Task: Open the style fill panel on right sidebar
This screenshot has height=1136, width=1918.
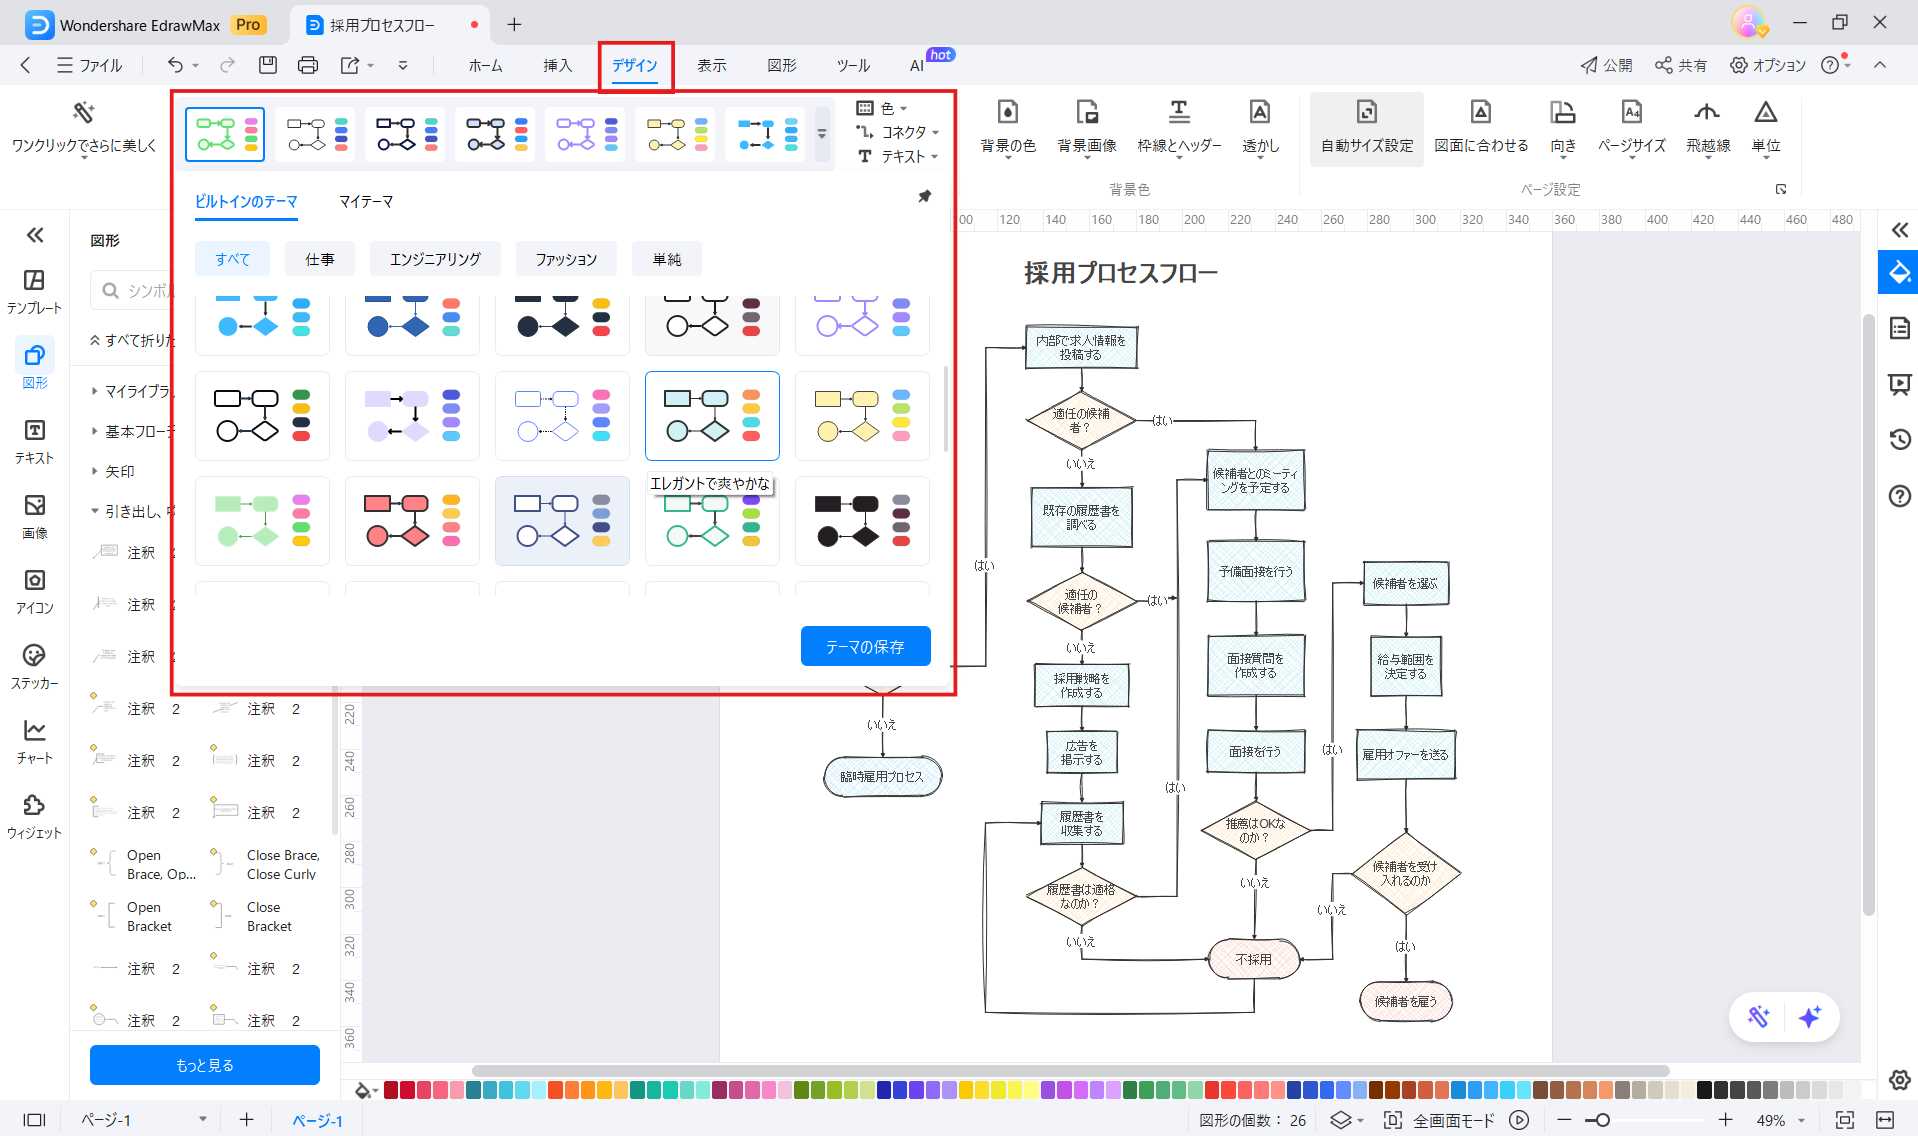Action: (1898, 272)
